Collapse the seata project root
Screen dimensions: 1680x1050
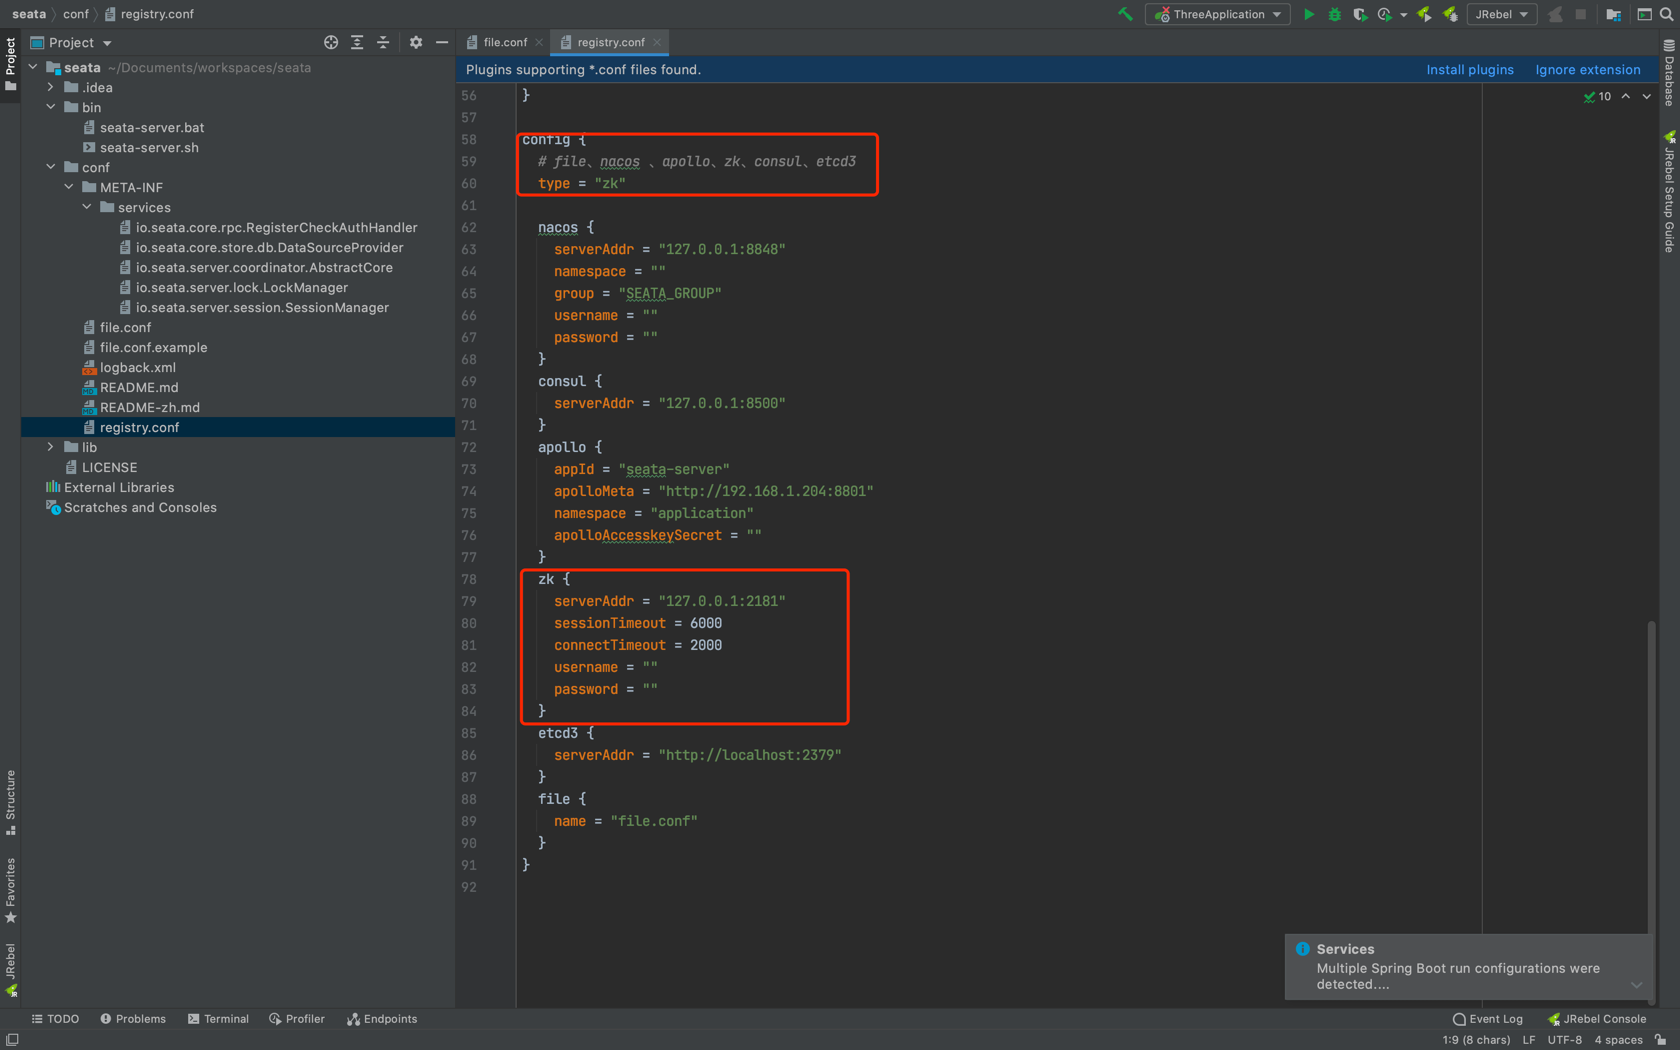pos(33,67)
